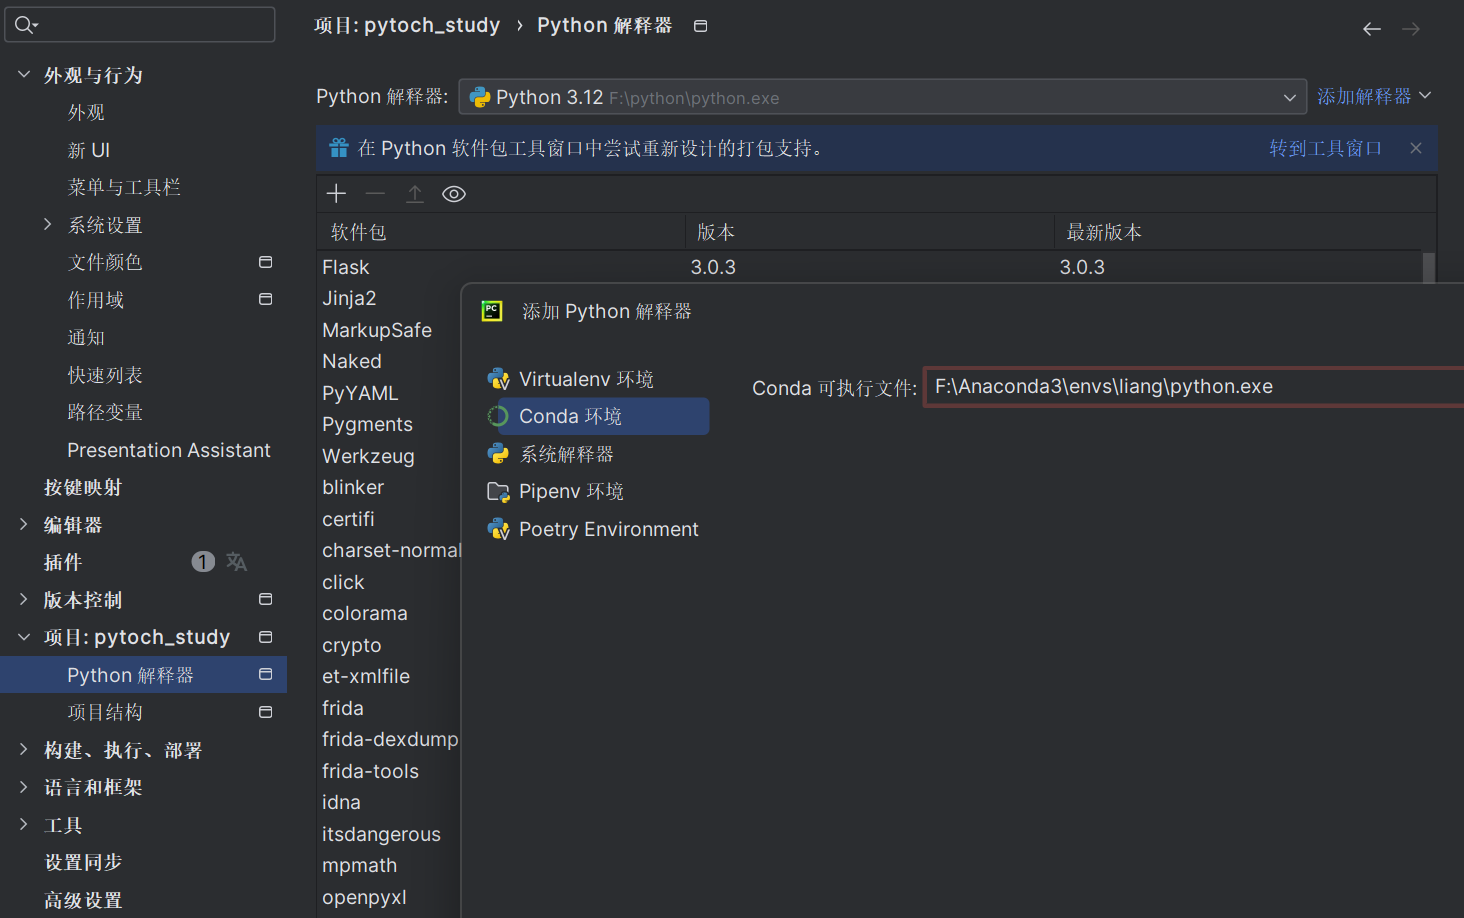This screenshot has height=918, width=1464.
Task: Click the 项目: pytoch_study breadcrumb
Action: [407, 25]
